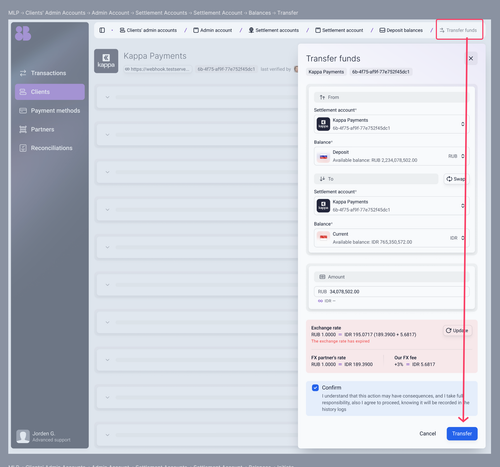
Task: Click the Transactions arrows icon
Action: (x=23, y=73)
